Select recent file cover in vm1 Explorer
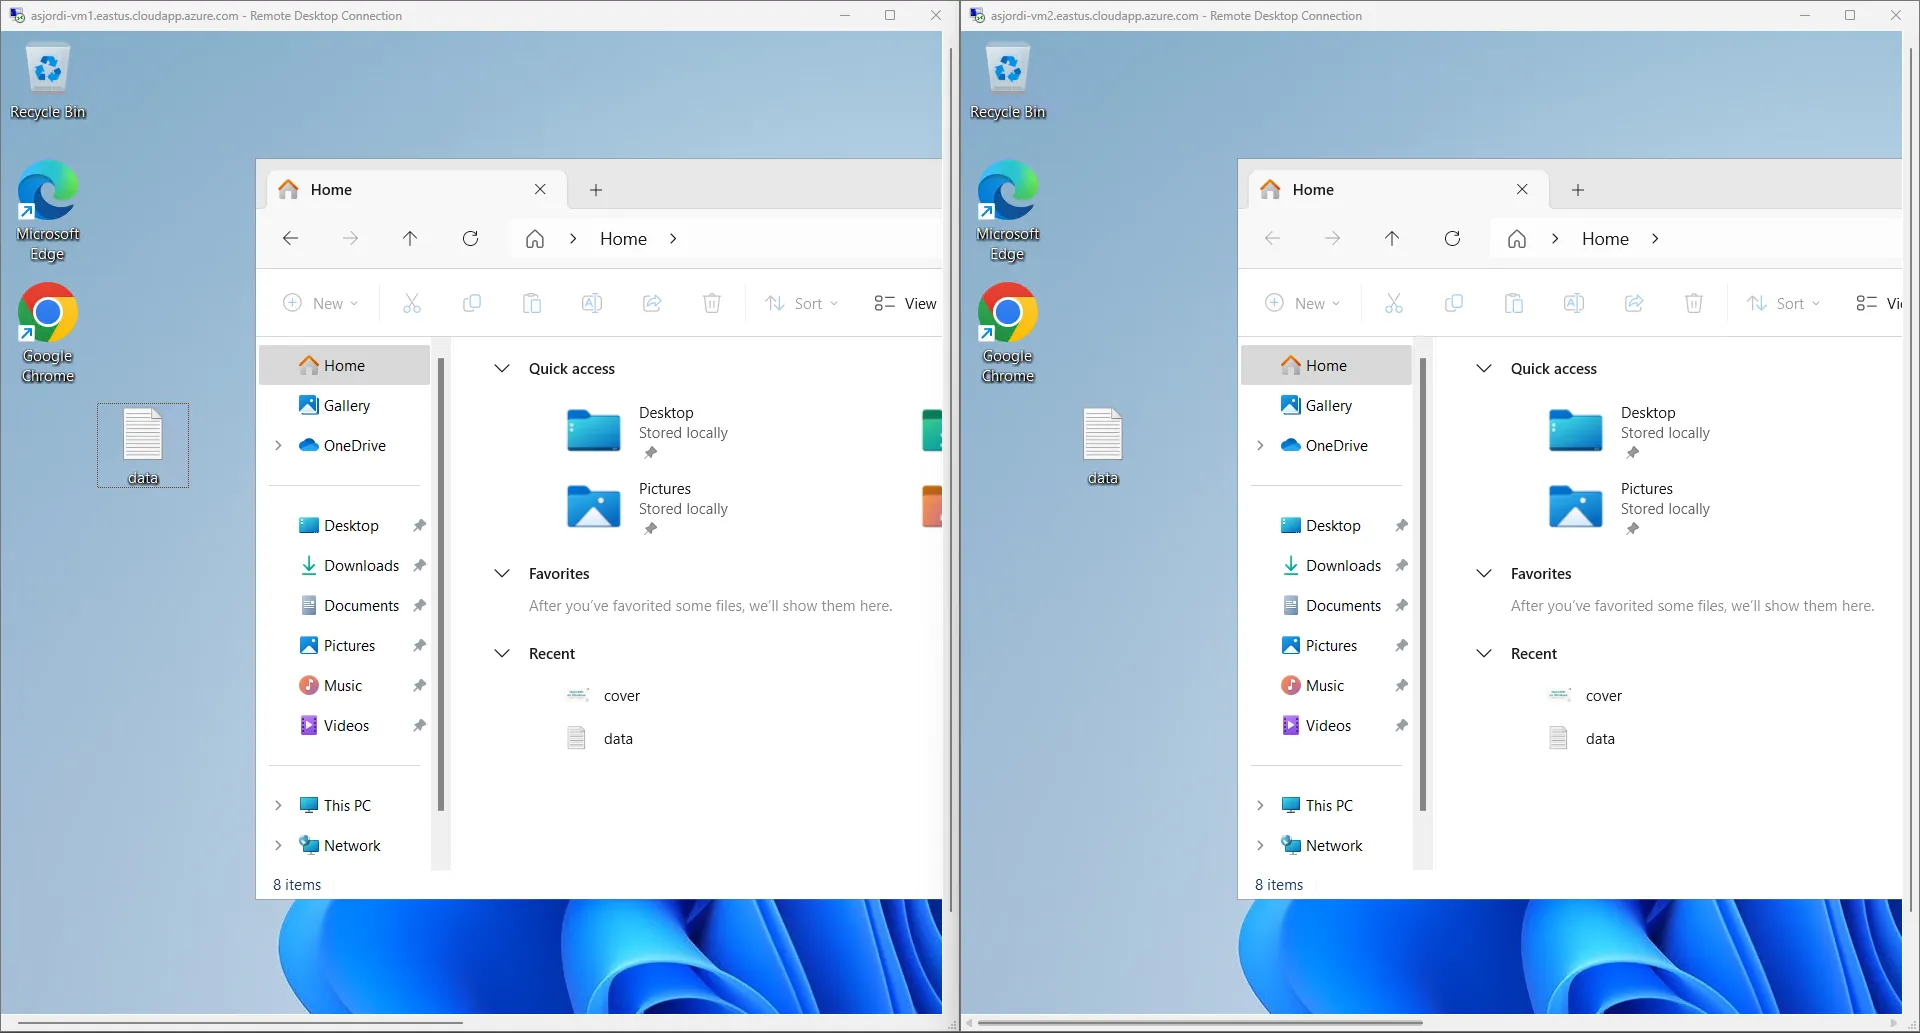The height and width of the screenshot is (1033, 1920). [x=604, y=695]
